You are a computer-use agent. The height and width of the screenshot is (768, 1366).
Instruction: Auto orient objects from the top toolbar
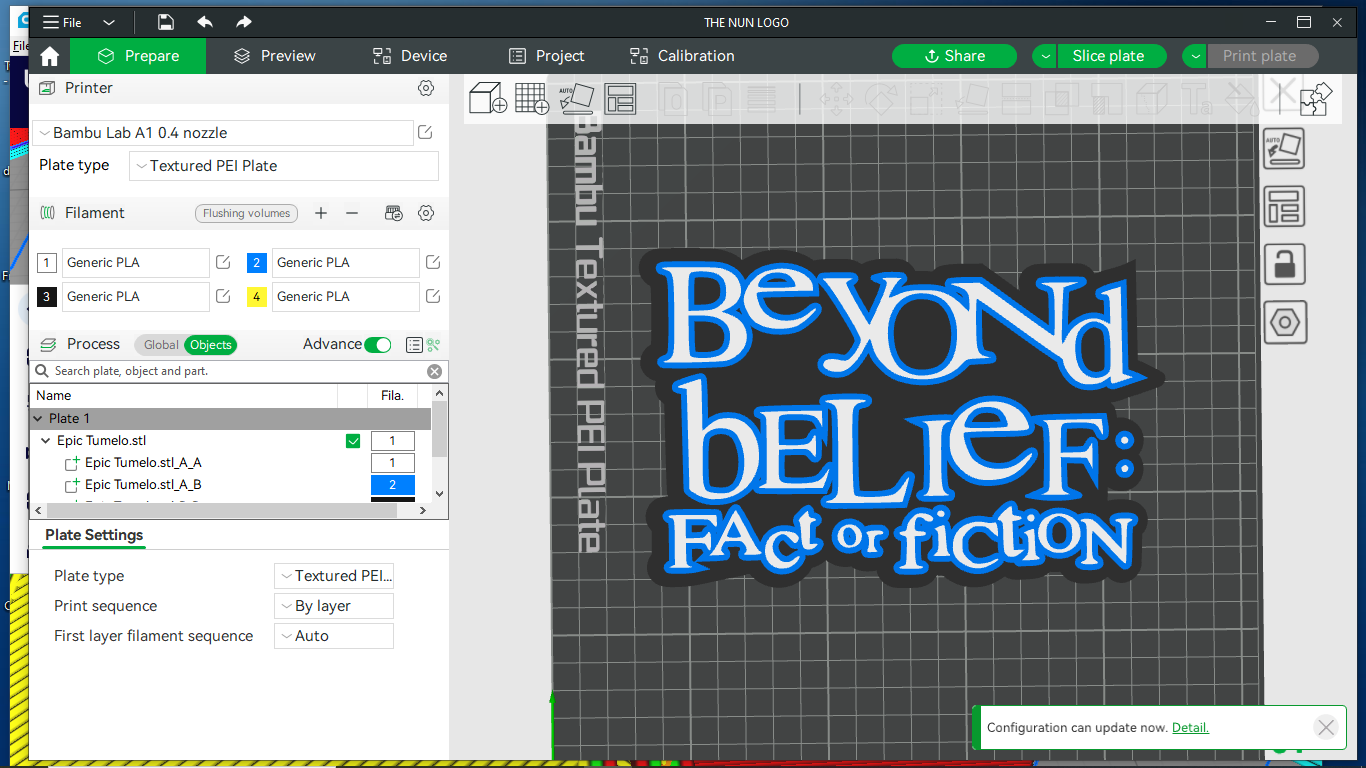(576, 99)
